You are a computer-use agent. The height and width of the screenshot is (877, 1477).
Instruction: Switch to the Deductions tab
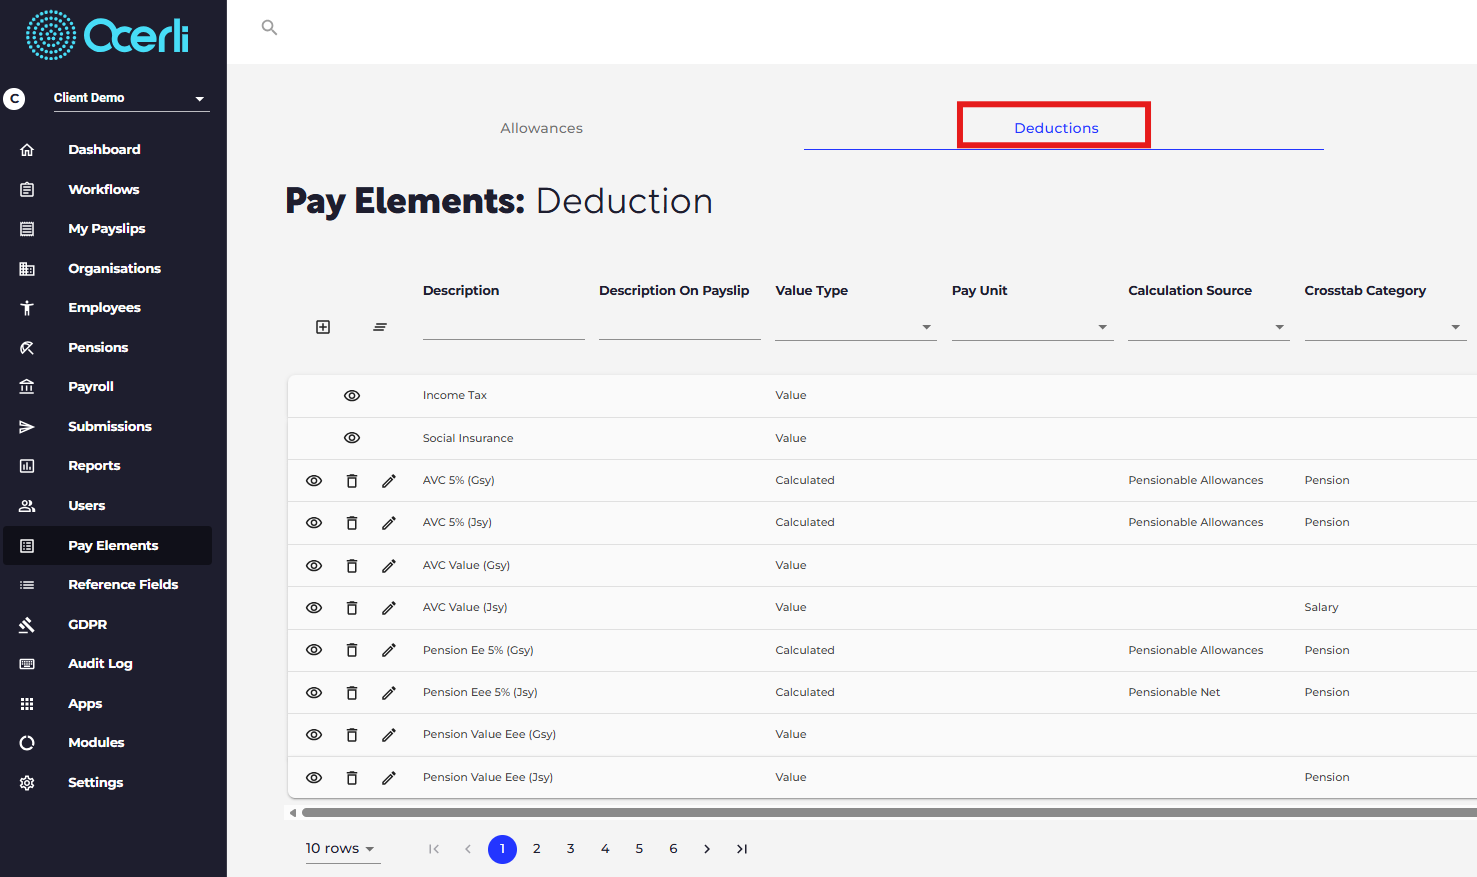[x=1056, y=128]
